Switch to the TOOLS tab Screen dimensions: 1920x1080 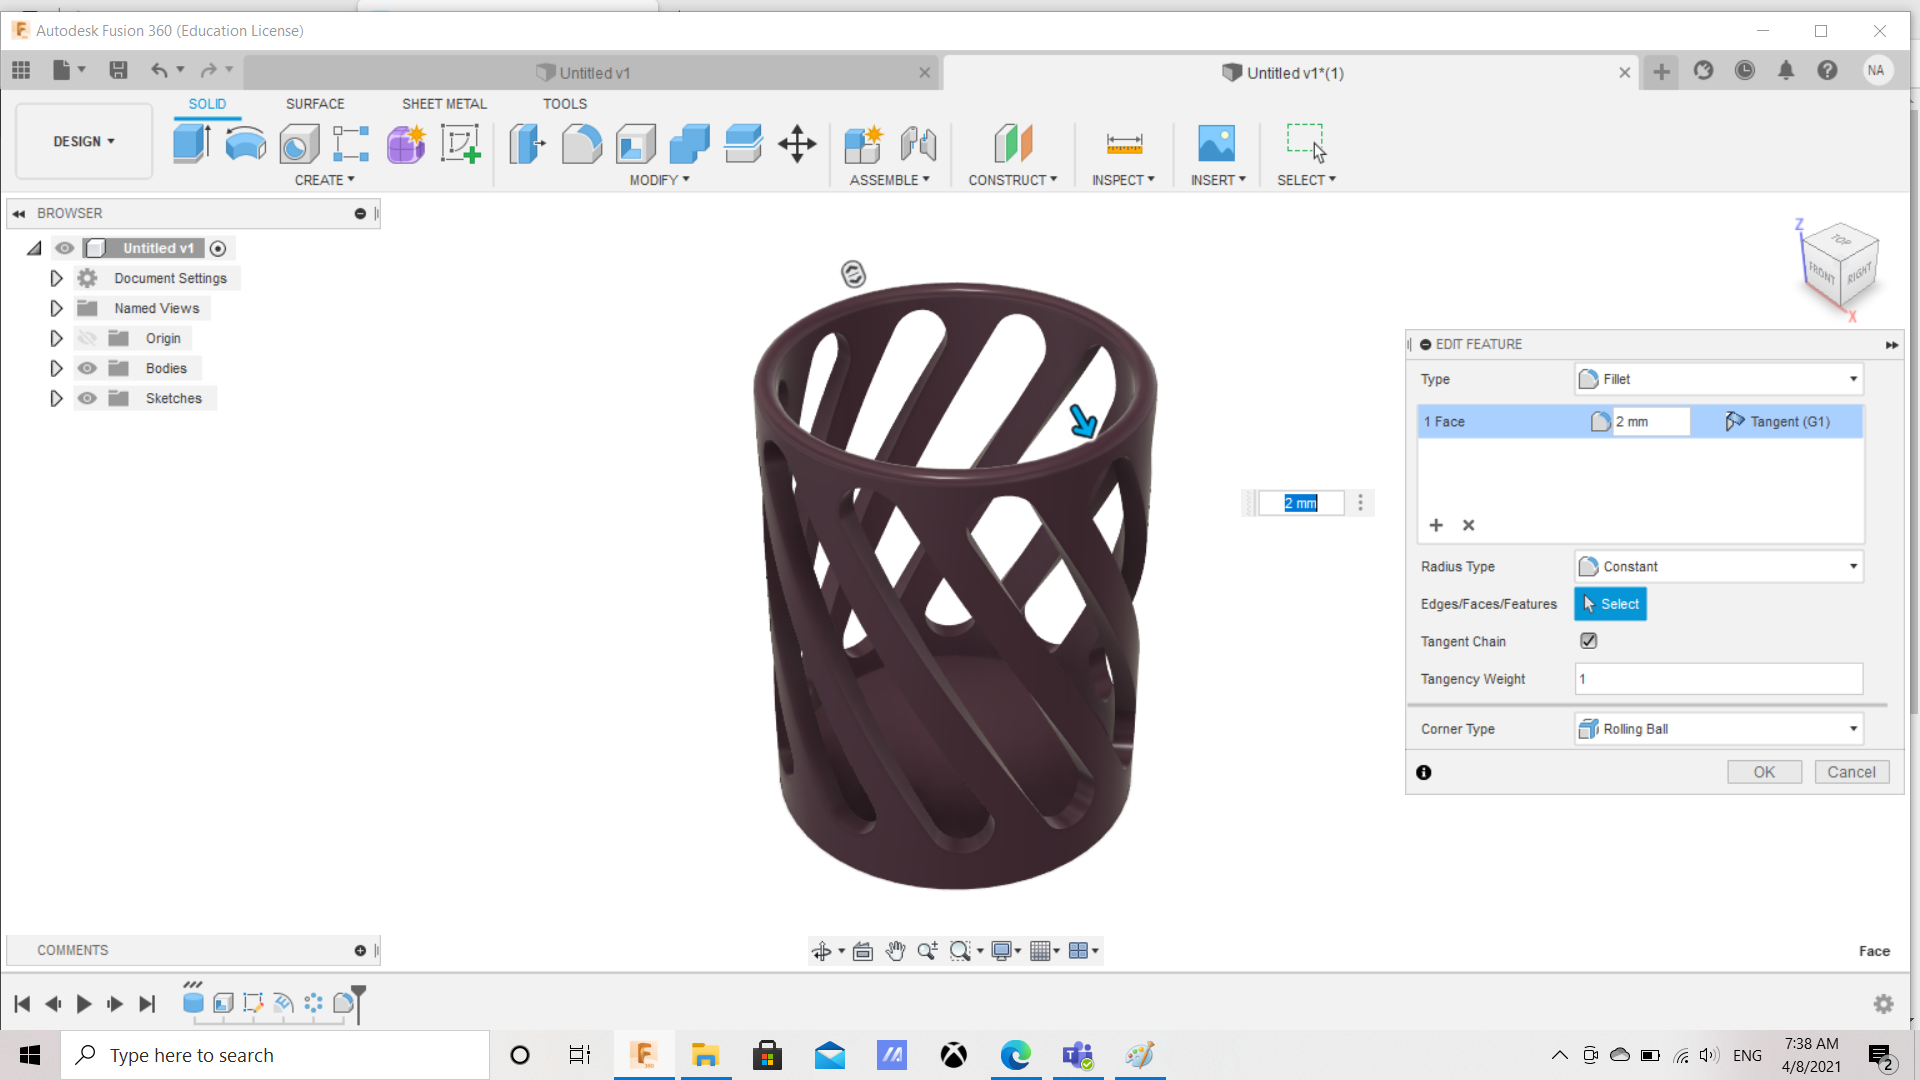(565, 104)
